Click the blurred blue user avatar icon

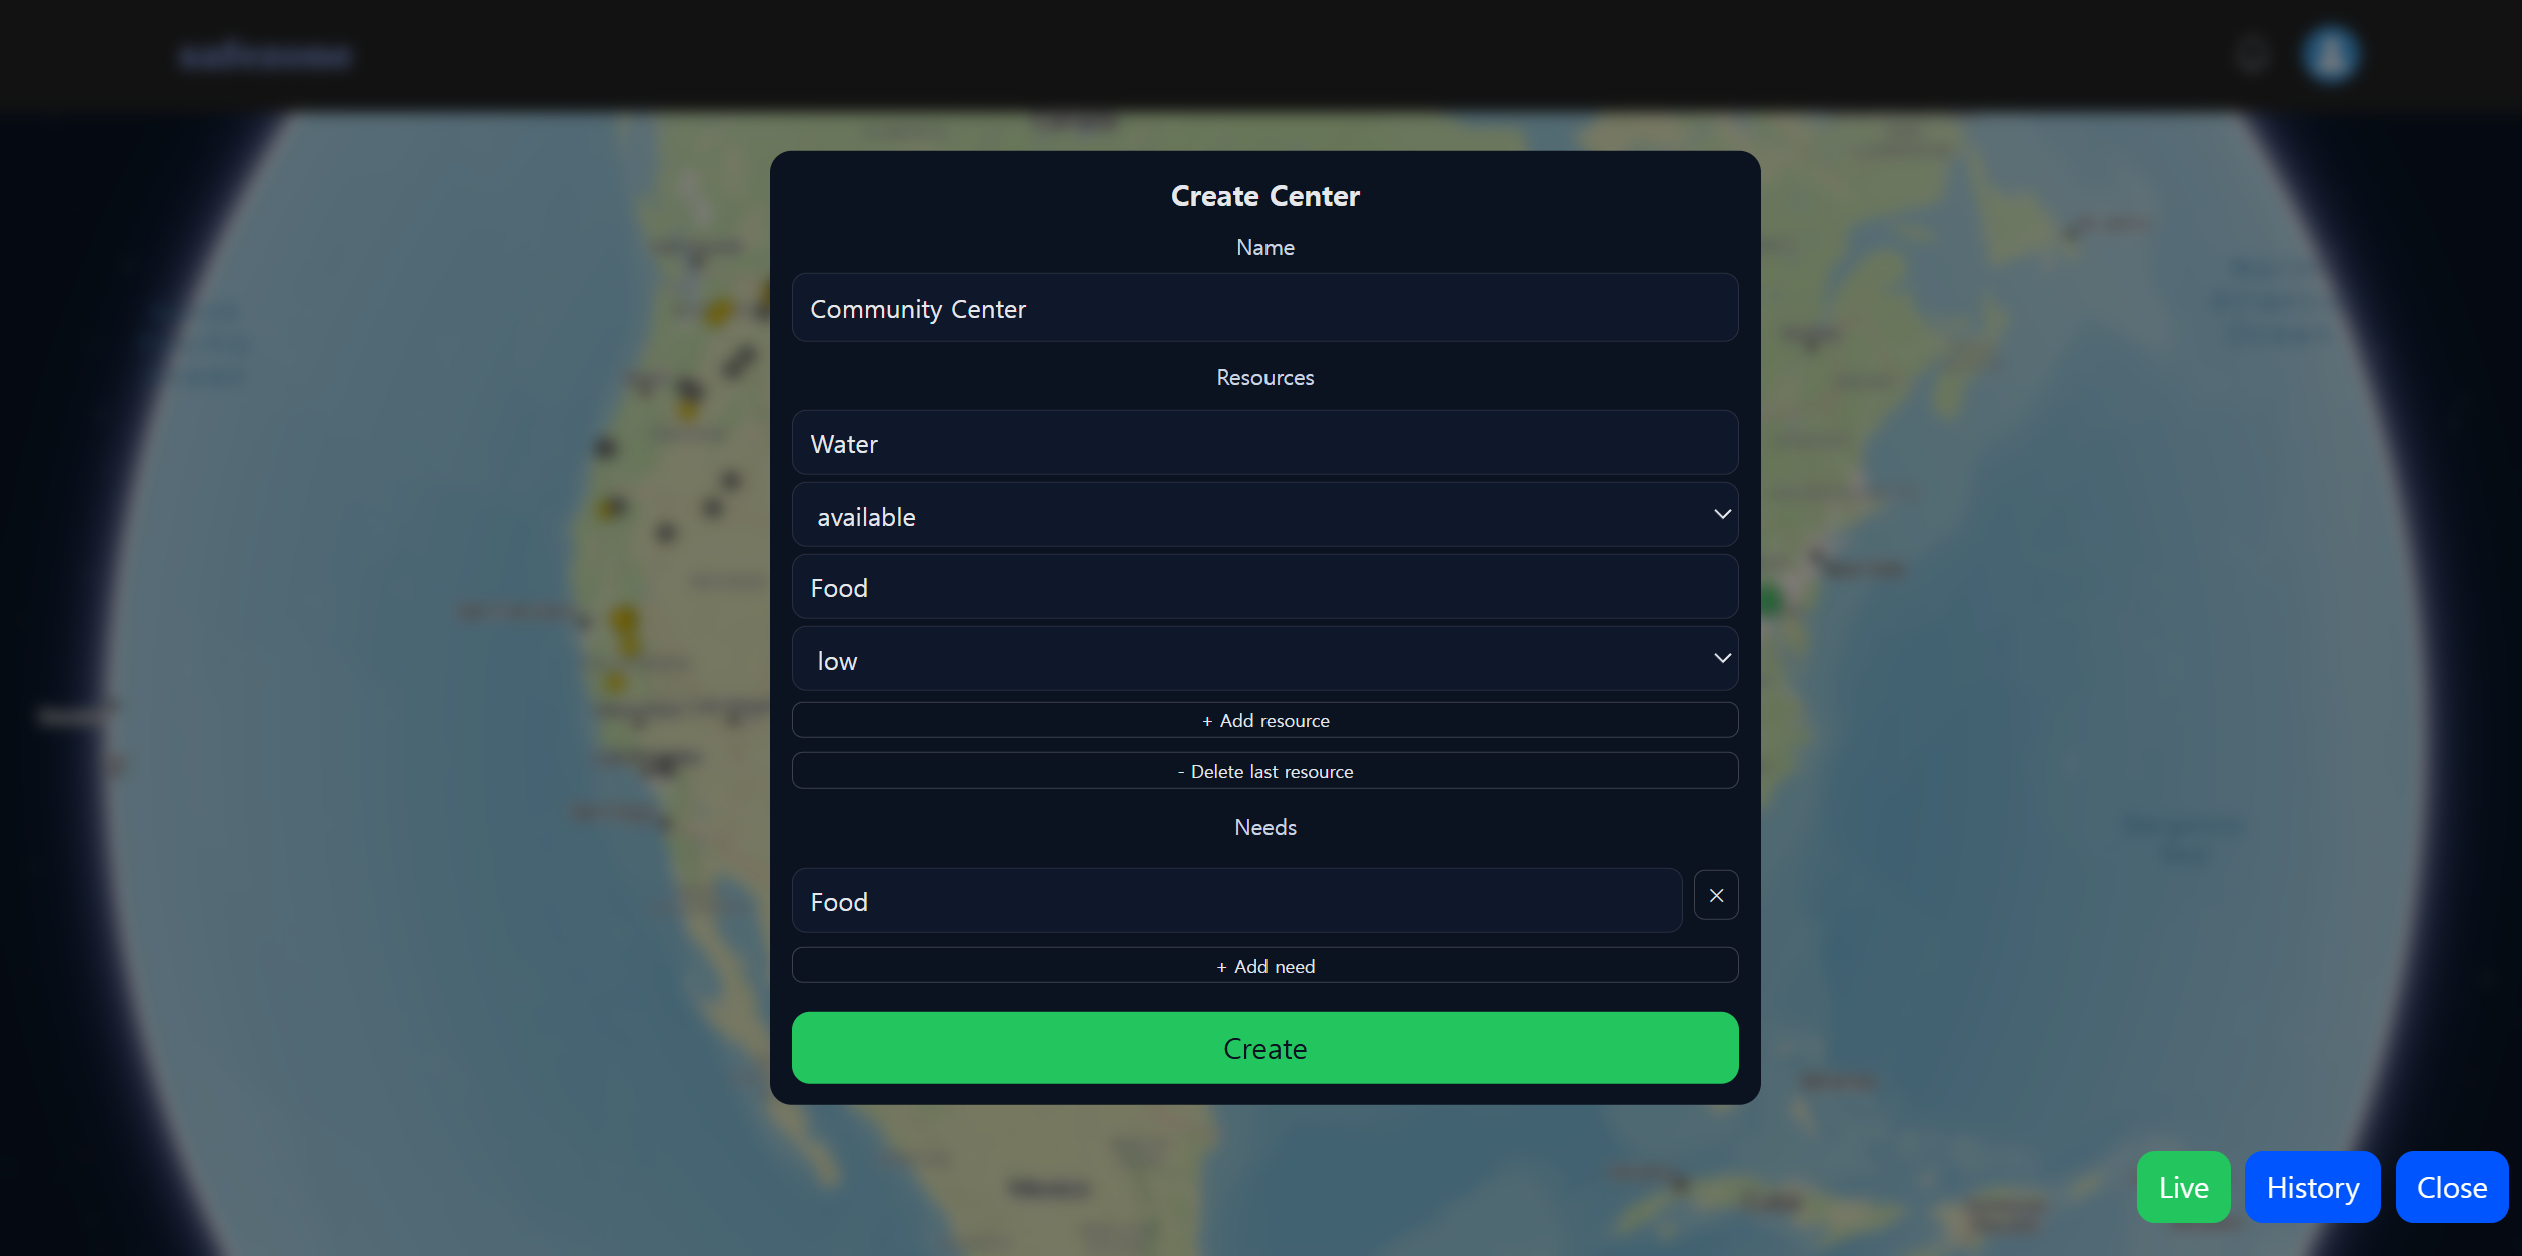coord(2330,55)
